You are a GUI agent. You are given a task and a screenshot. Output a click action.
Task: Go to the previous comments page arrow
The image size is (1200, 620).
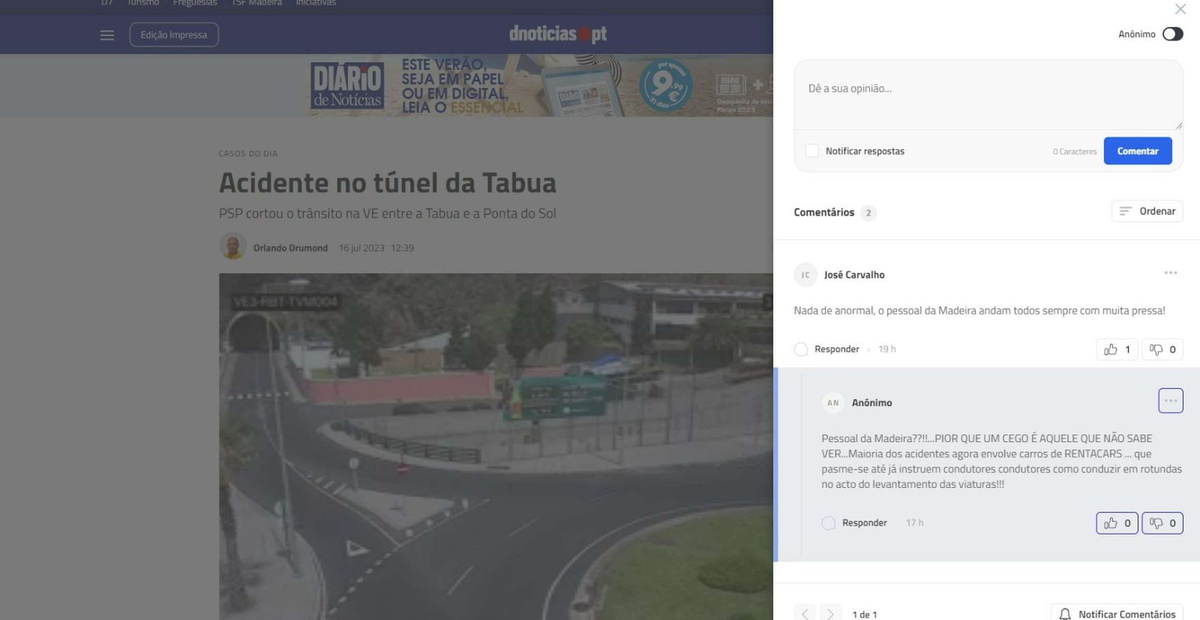click(805, 613)
